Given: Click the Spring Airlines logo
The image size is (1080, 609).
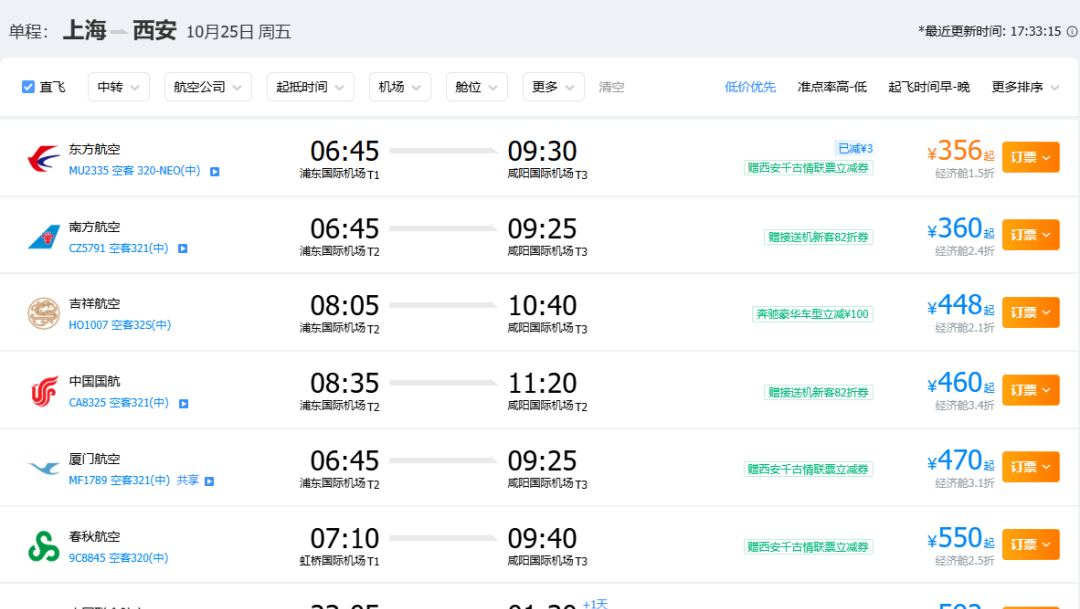Looking at the screenshot, I should pos(43,546).
